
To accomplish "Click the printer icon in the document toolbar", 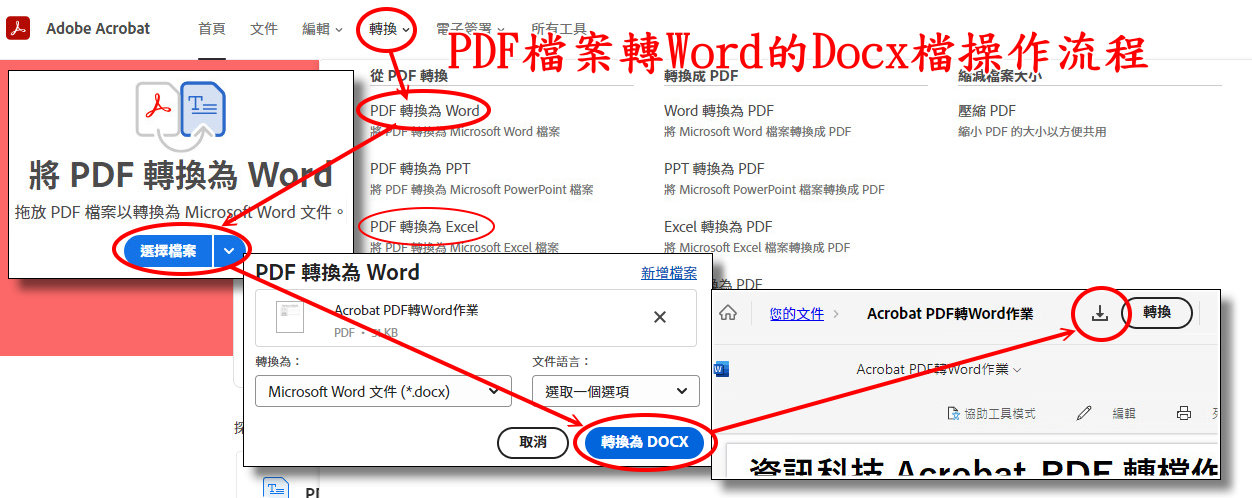I will click(x=1184, y=413).
